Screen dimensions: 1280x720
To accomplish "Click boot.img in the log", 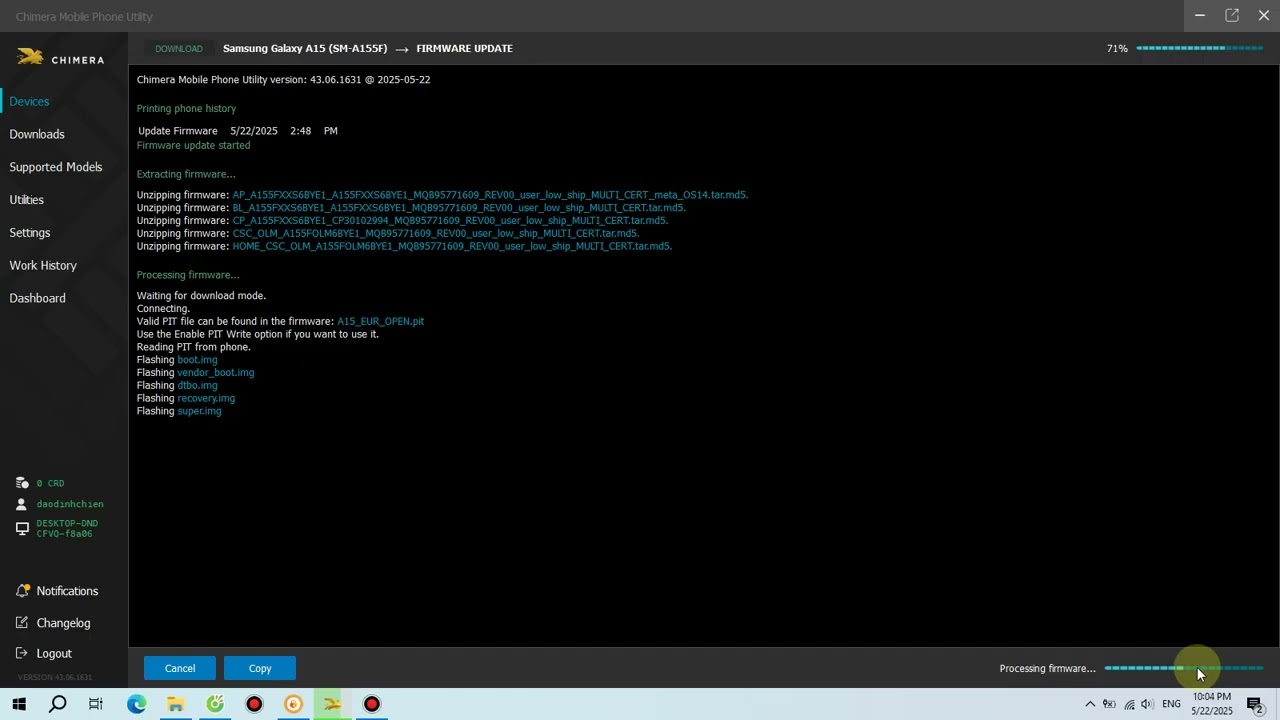I will [x=197, y=360].
